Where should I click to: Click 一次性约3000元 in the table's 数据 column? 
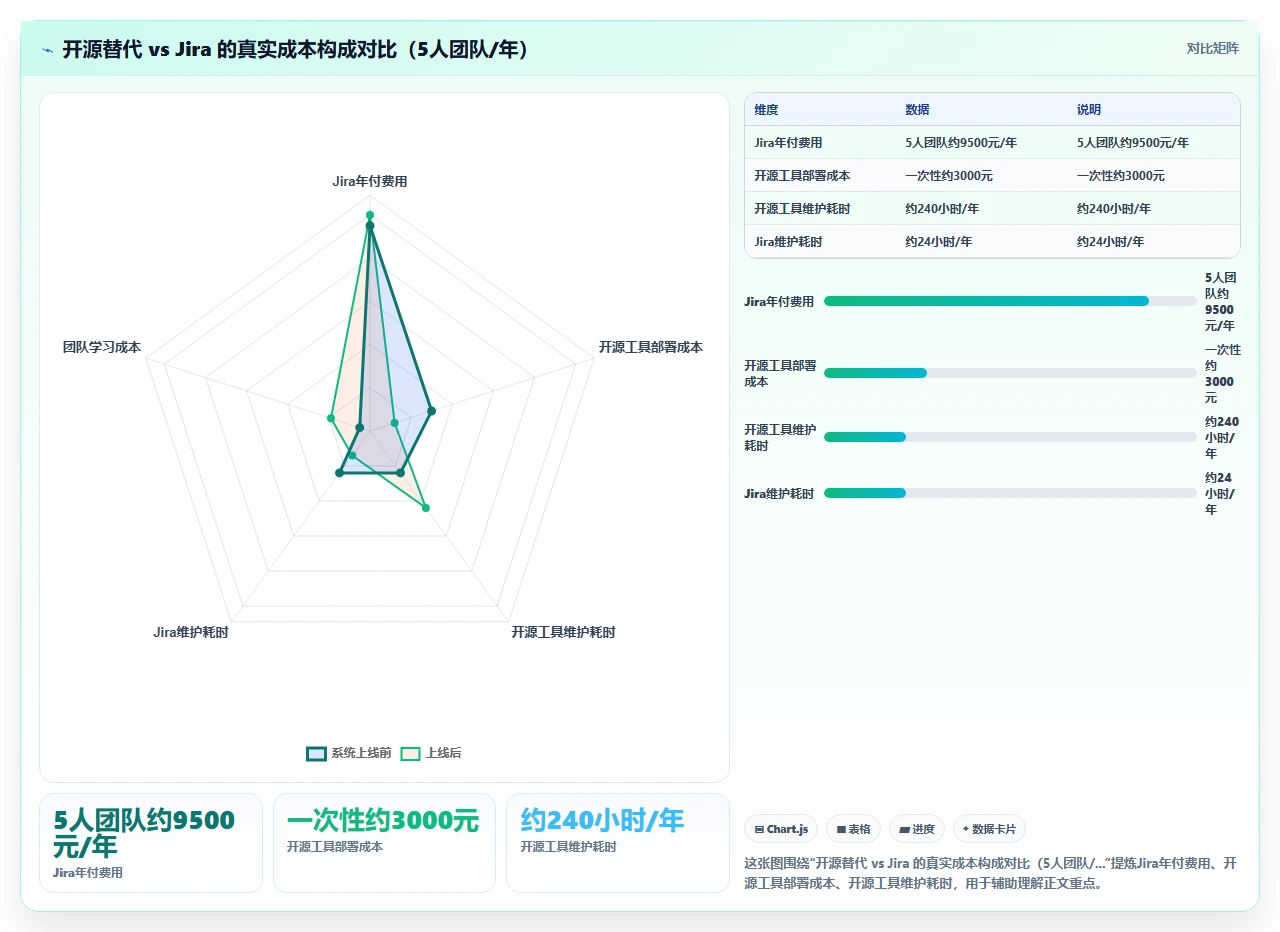(949, 176)
